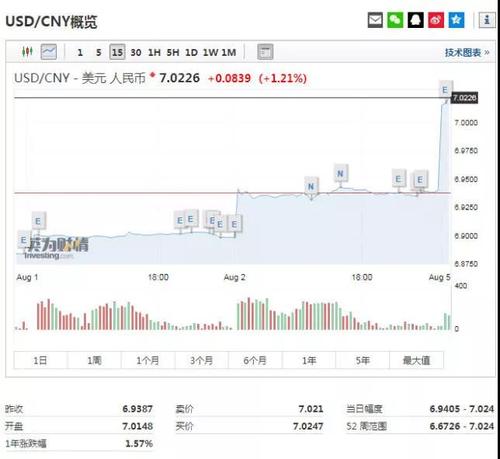Add to Qzone favorites star icon
The height and width of the screenshot is (459, 500).
point(456,20)
